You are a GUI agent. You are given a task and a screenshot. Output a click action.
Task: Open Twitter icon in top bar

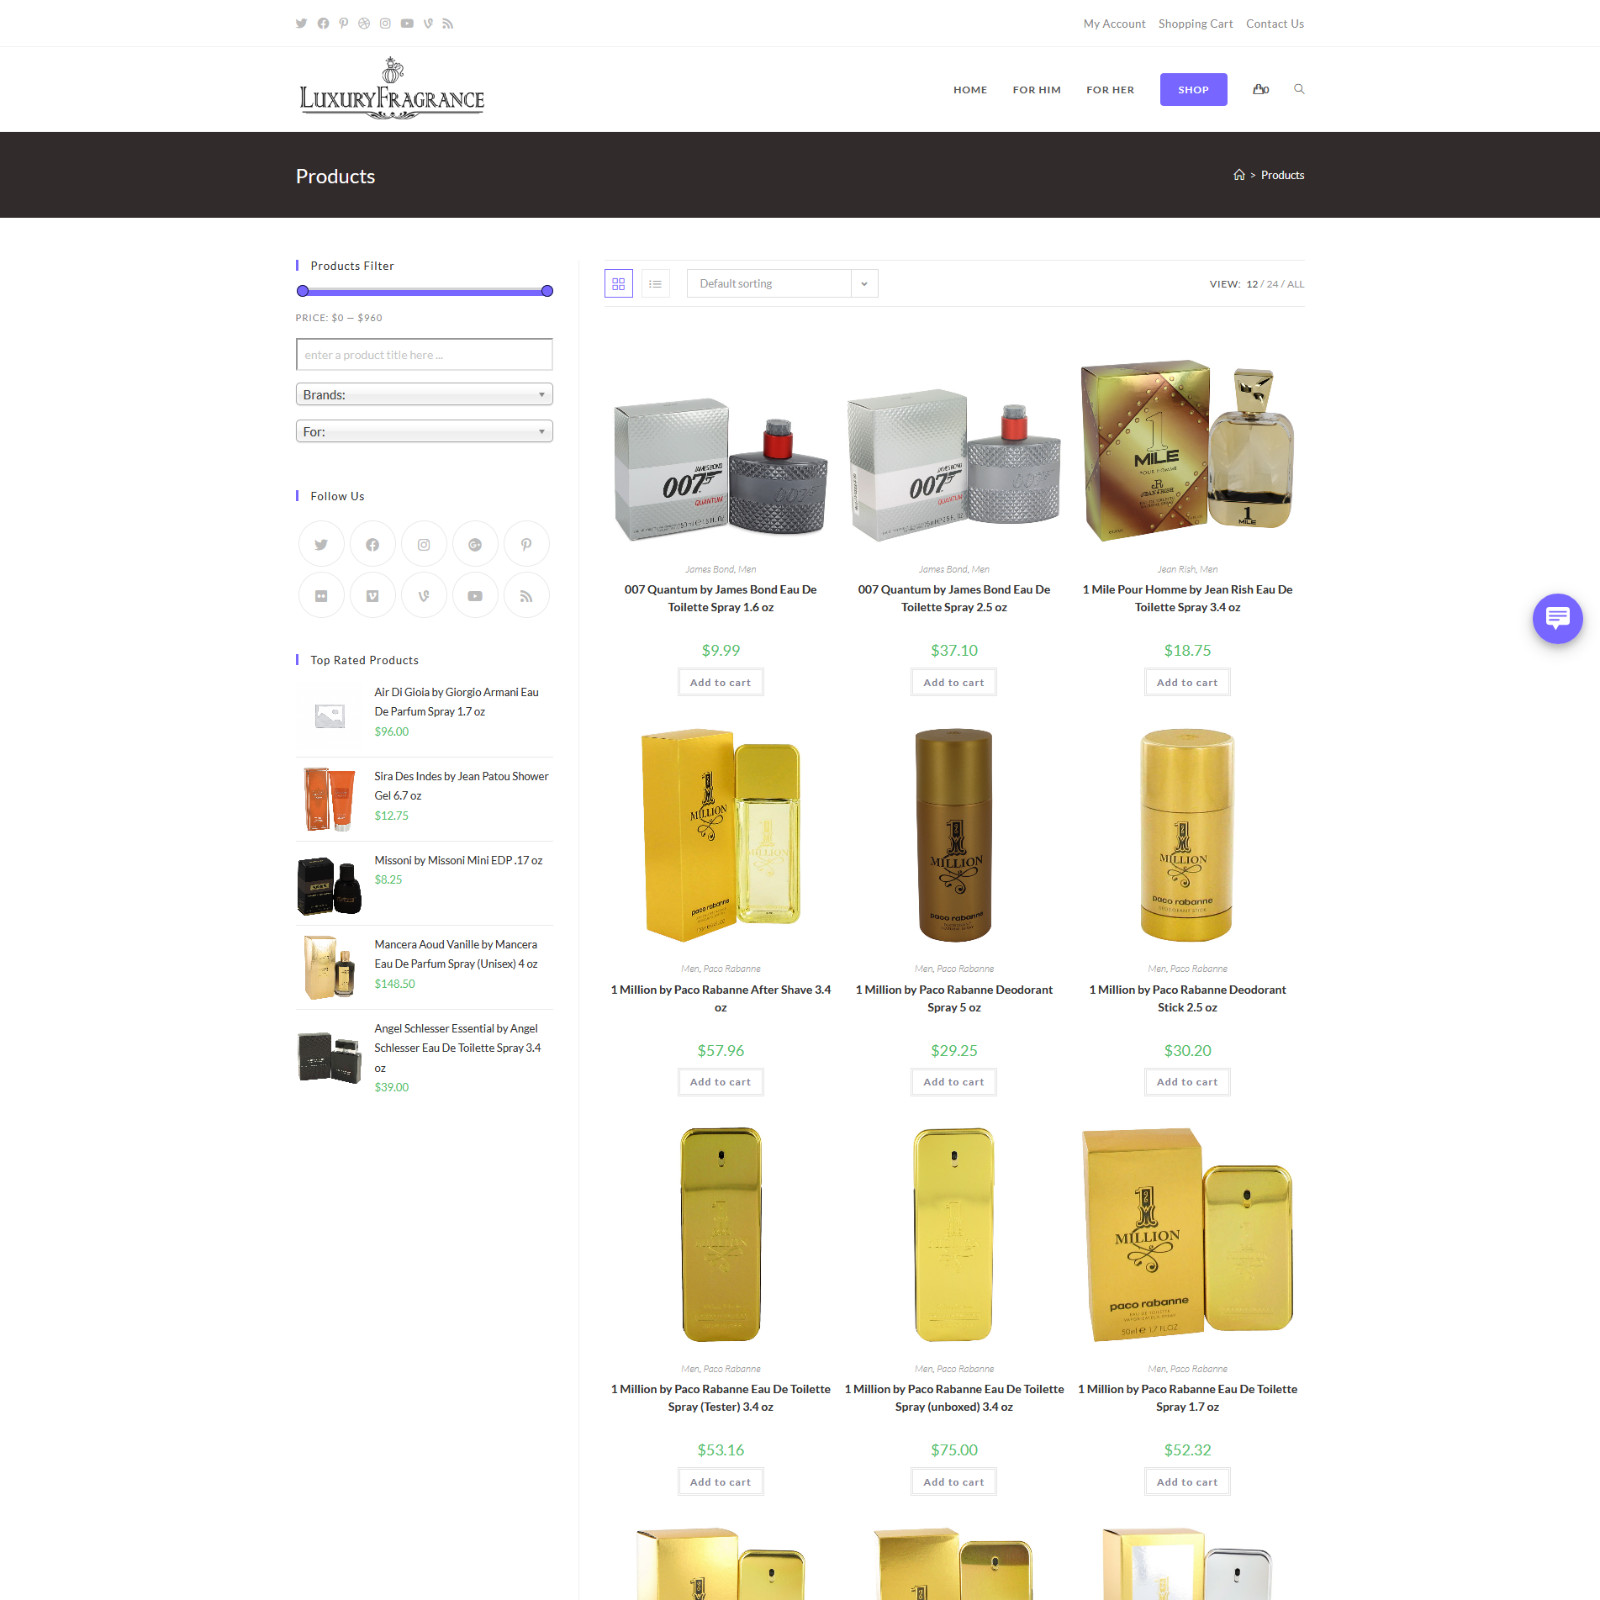[301, 23]
